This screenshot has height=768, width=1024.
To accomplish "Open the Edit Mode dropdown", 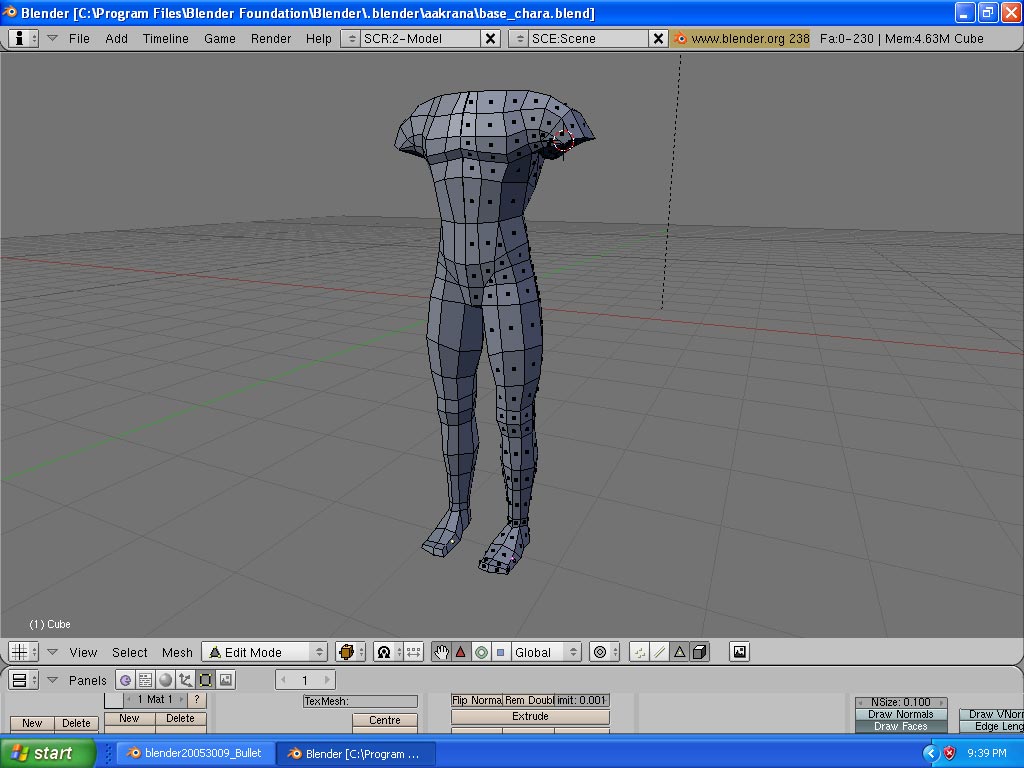I will pos(264,652).
